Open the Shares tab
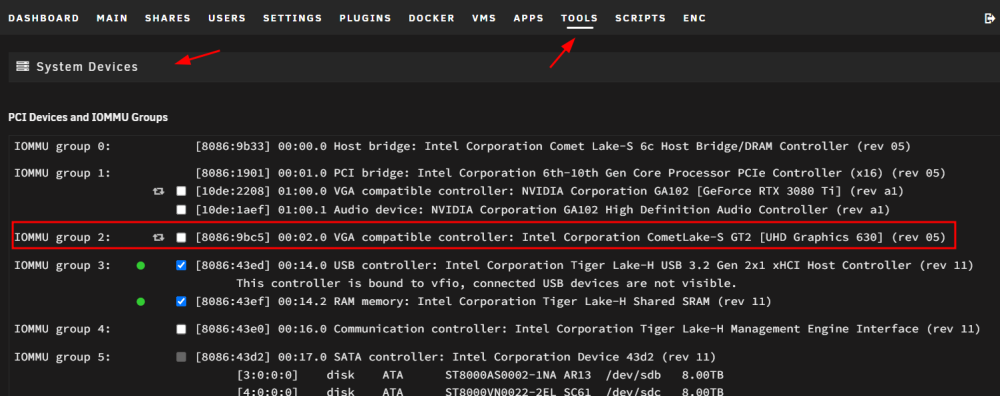 coord(168,18)
